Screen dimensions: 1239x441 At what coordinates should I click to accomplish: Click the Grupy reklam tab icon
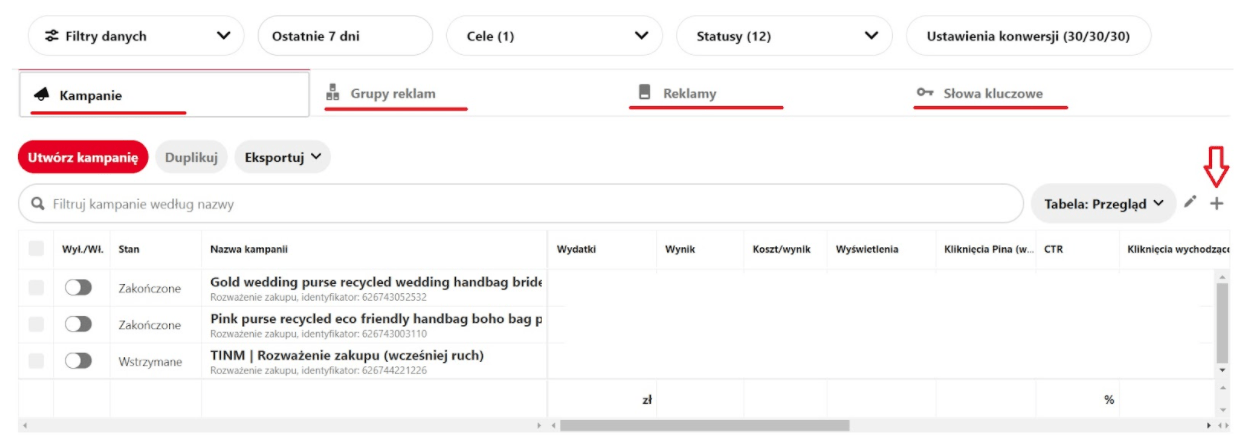pyautogui.click(x=333, y=93)
